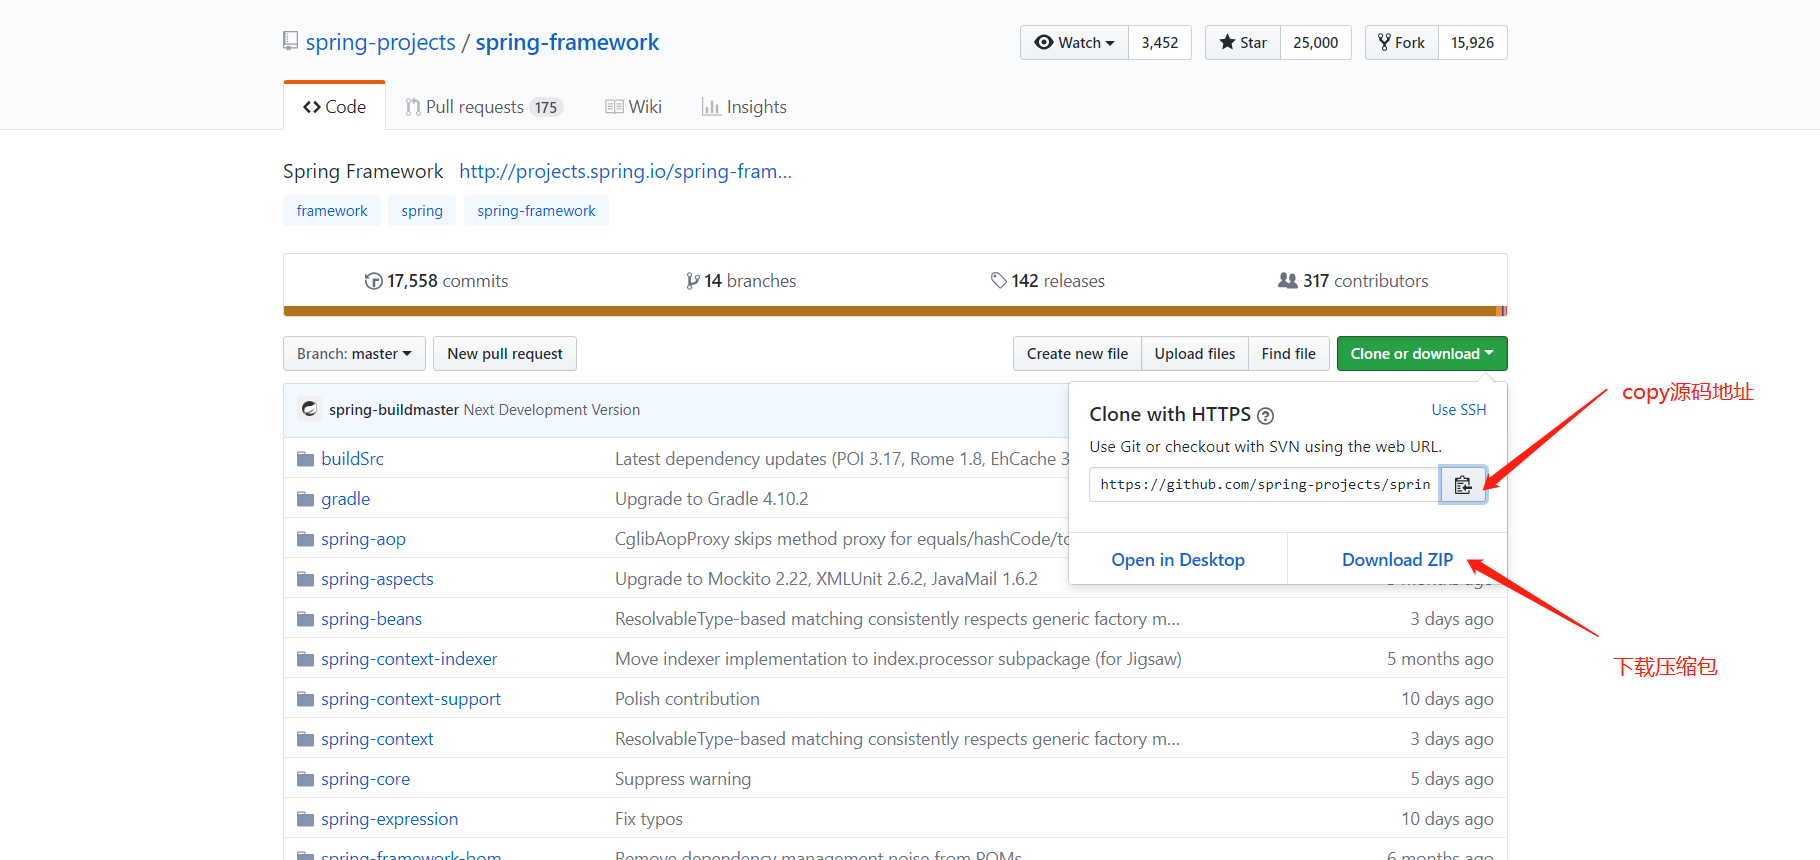
Task: Click the repository language color bar
Action: click(x=895, y=311)
